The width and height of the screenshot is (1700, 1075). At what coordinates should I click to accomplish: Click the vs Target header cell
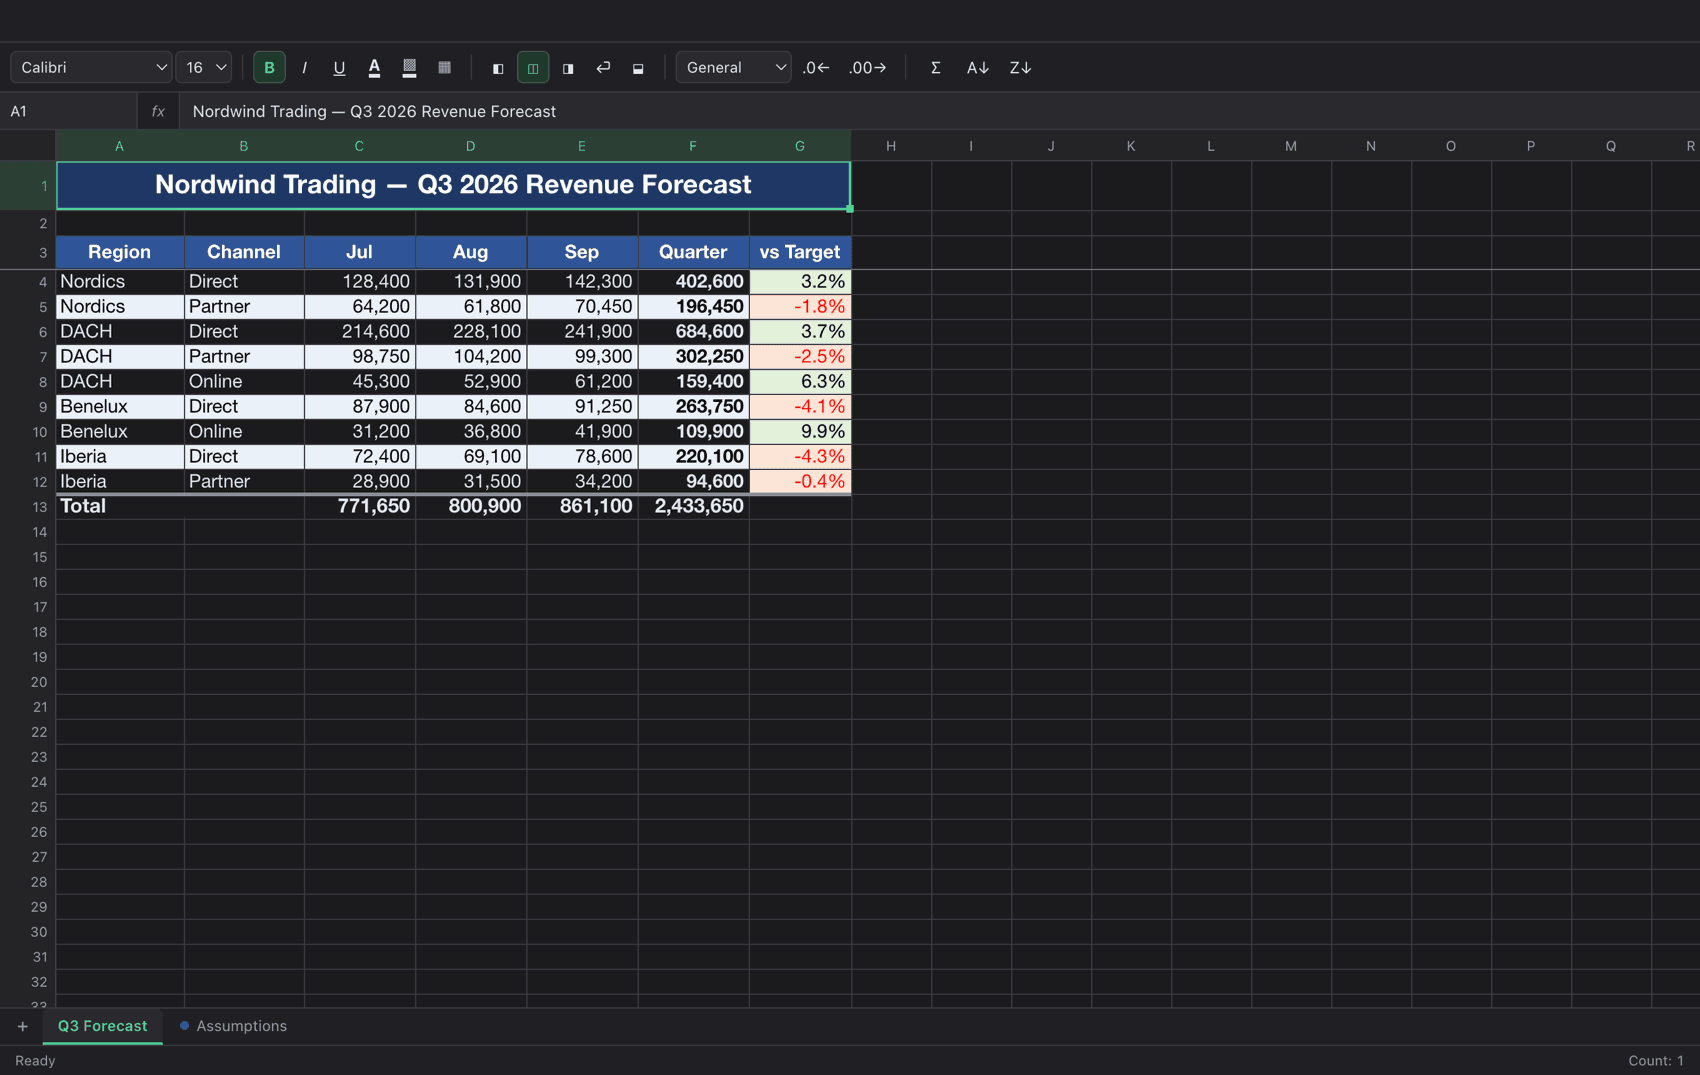800,252
